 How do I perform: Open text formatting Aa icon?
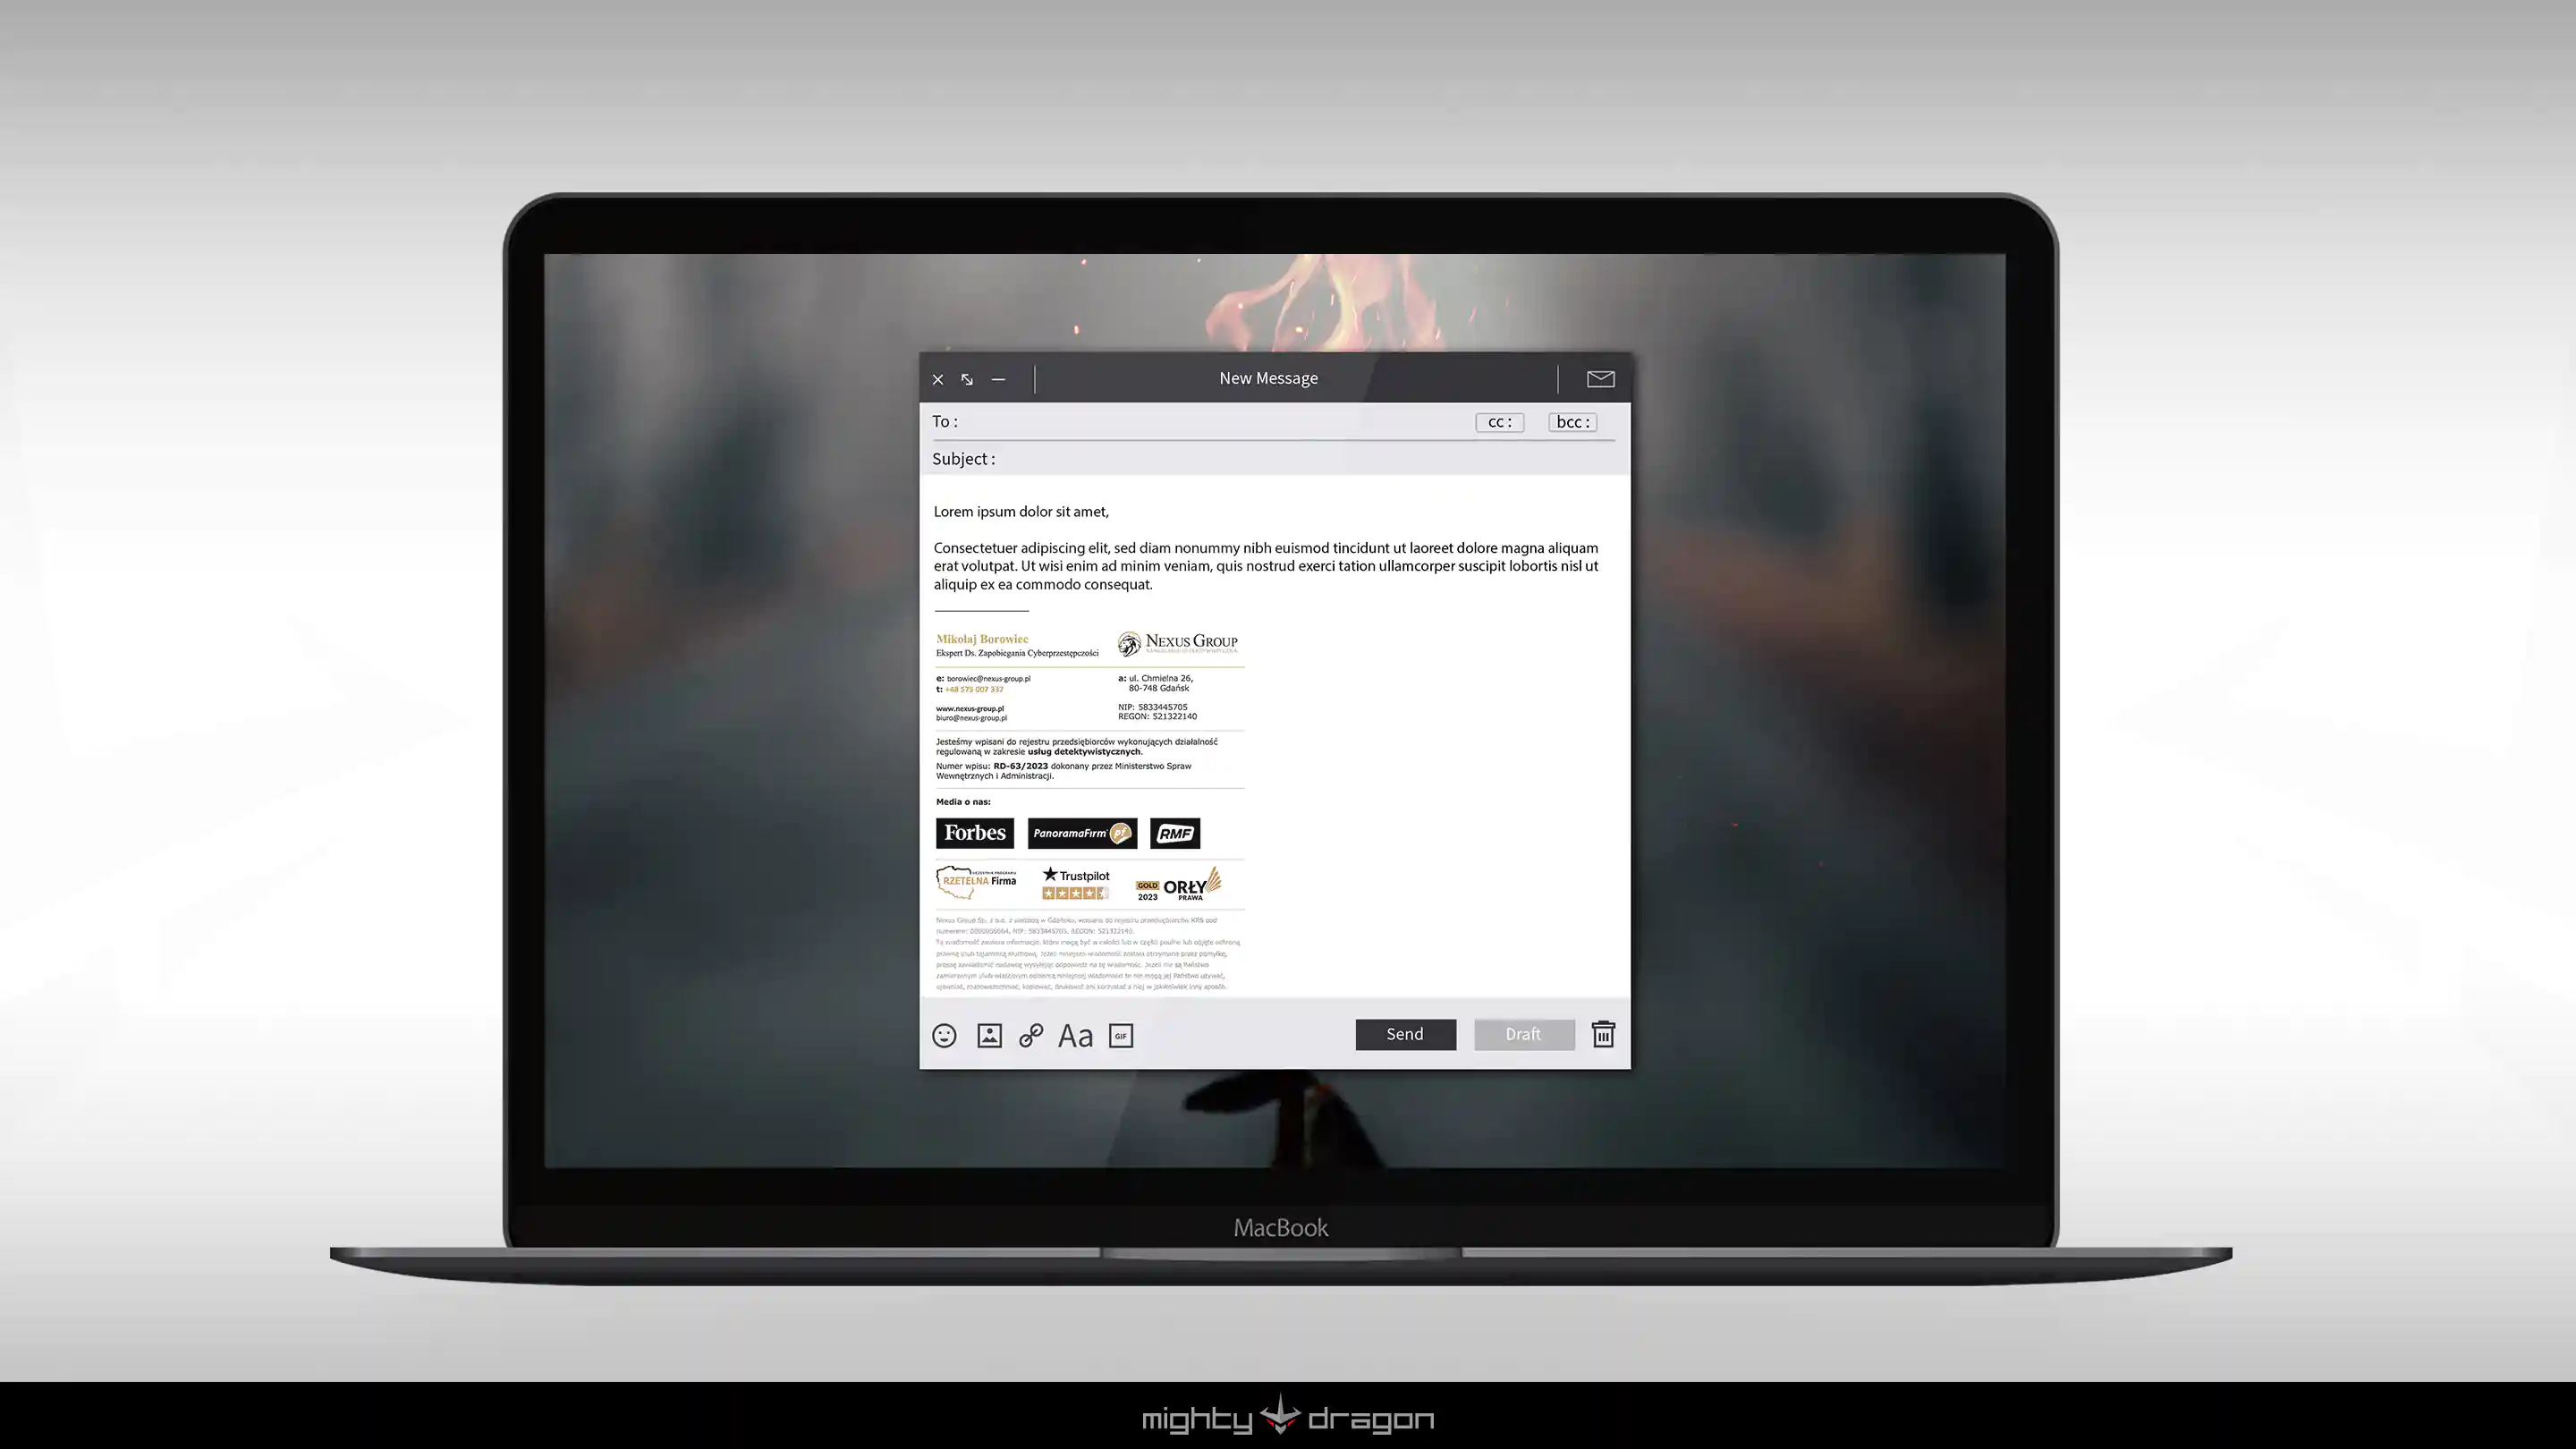coord(1075,1036)
